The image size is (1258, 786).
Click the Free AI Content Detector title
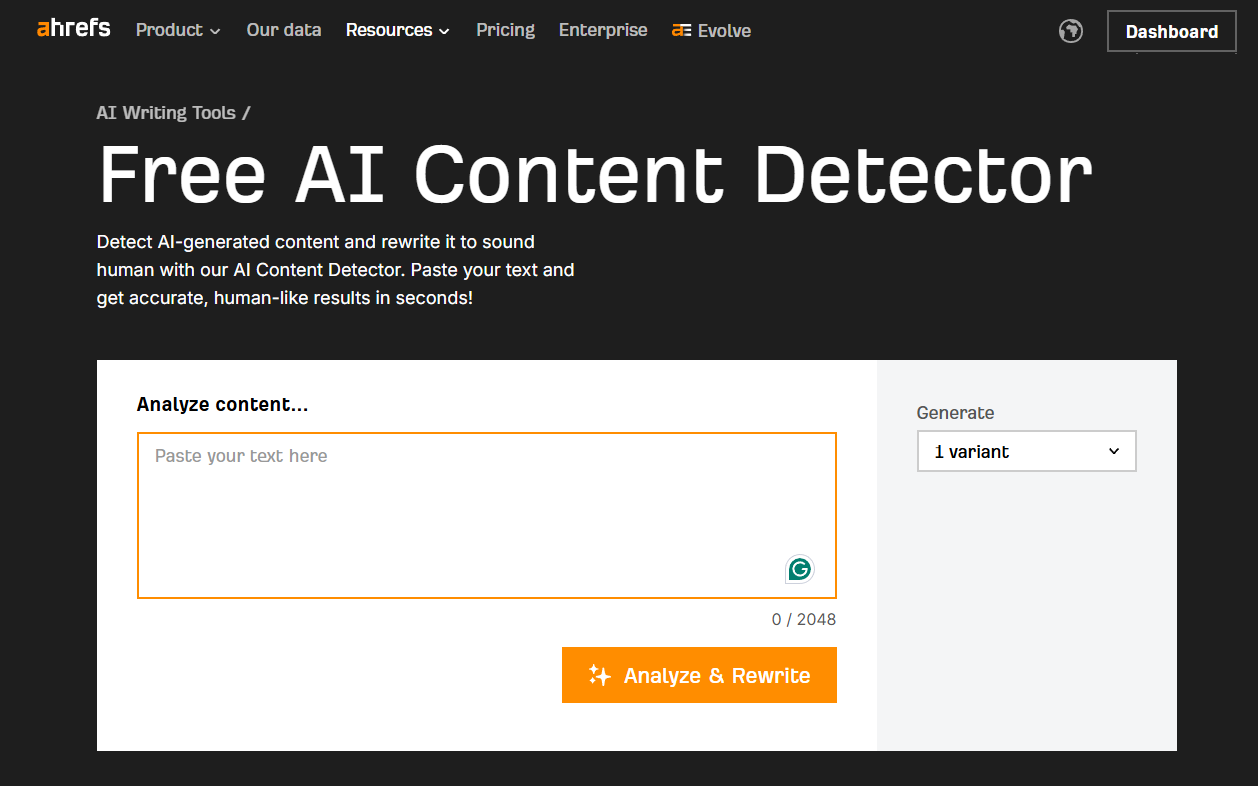(594, 175)
